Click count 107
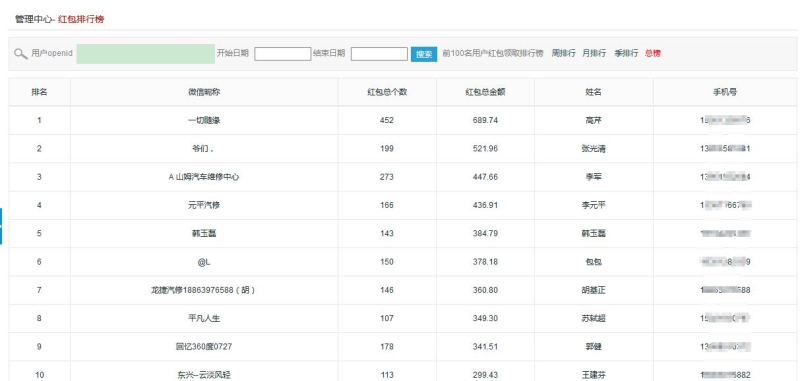 [x=387, y=319]
